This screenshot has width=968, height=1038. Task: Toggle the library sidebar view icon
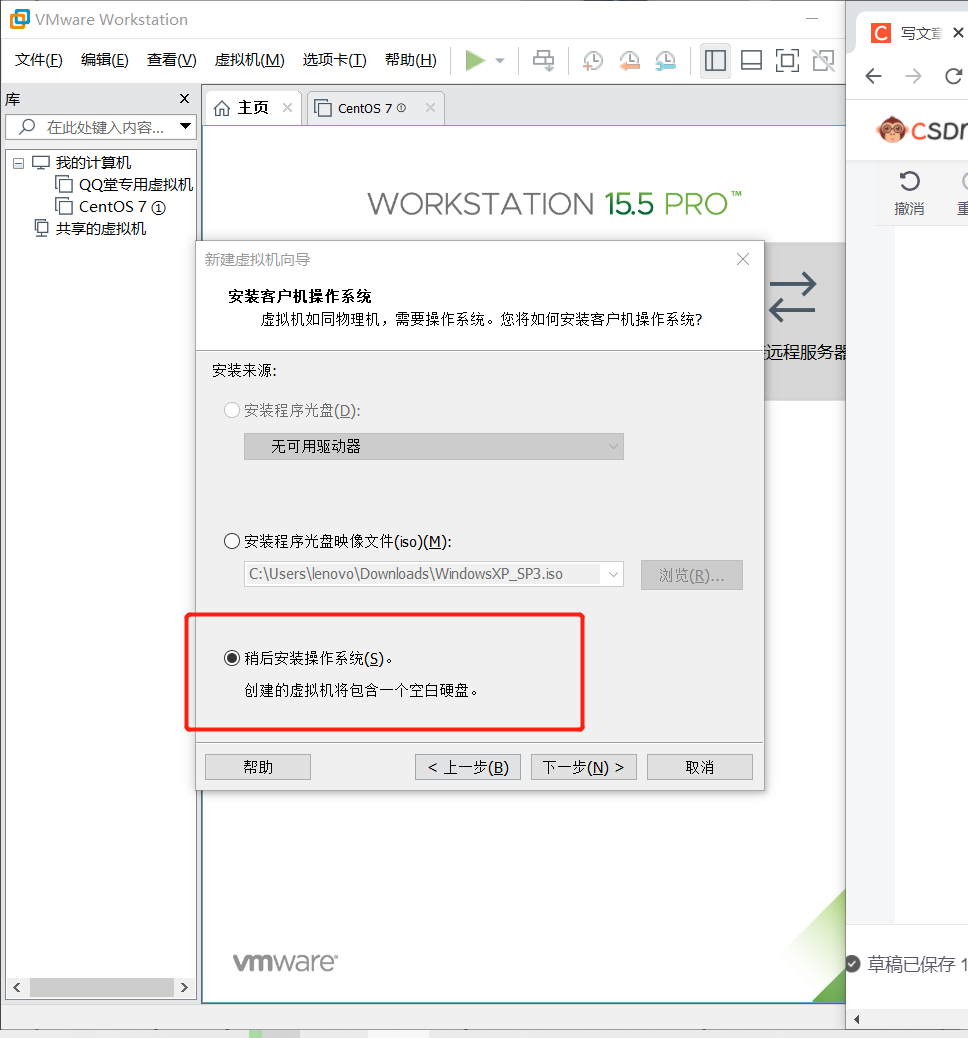coord(715,61)
